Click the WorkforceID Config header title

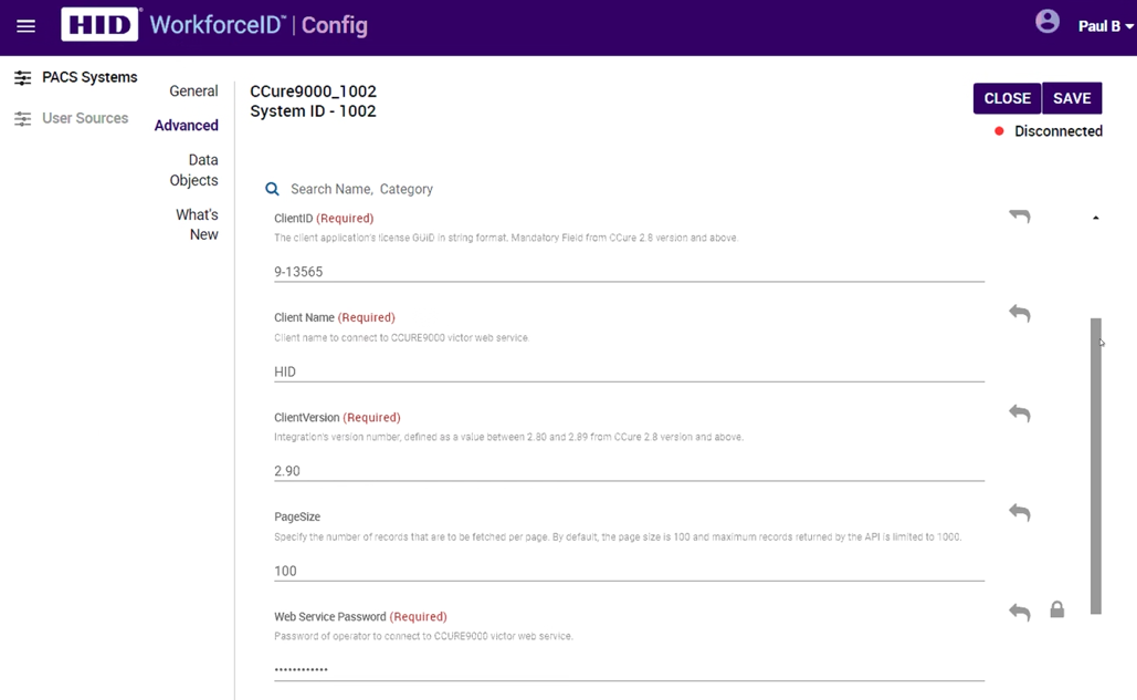(x=258, y=25)
